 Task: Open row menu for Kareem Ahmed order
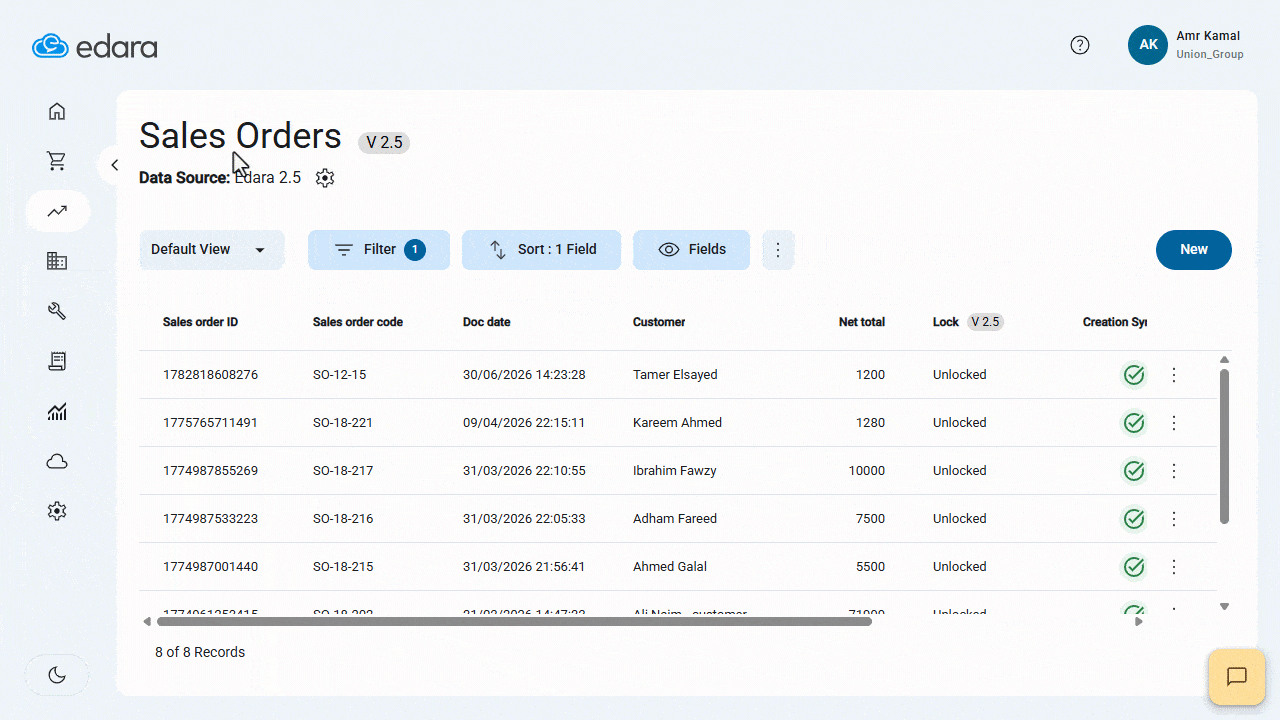1174,423
